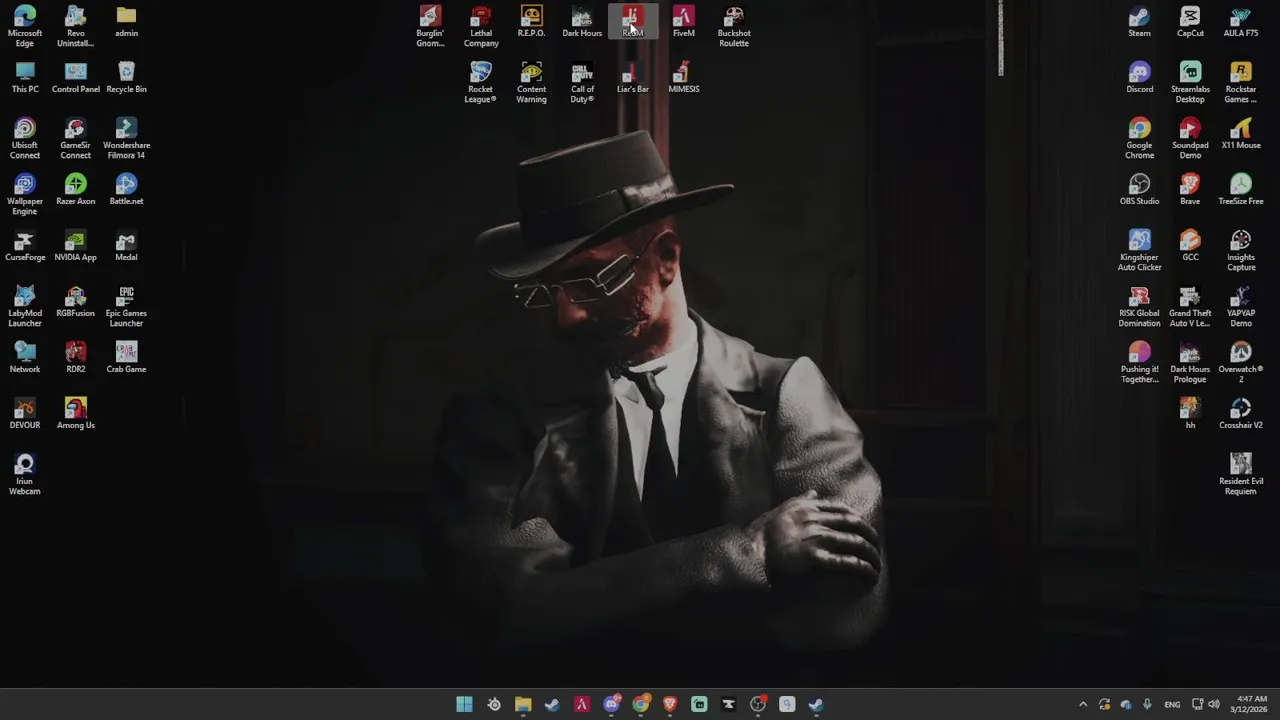
Task: Click the ENG language indicator
Action: coord(1172,704)
